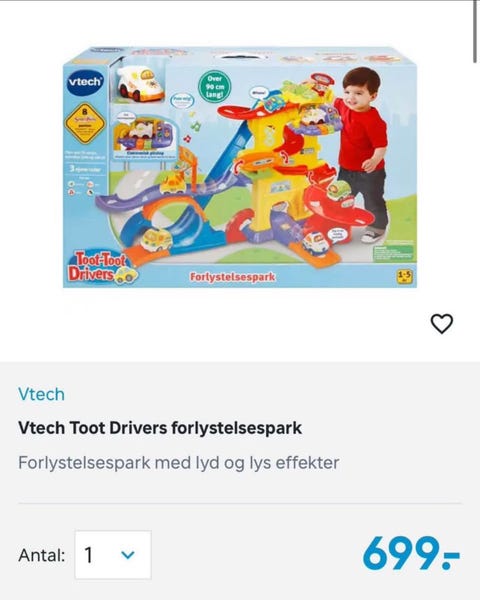Click the scrollbar thumb at top right

coord(475,31)
